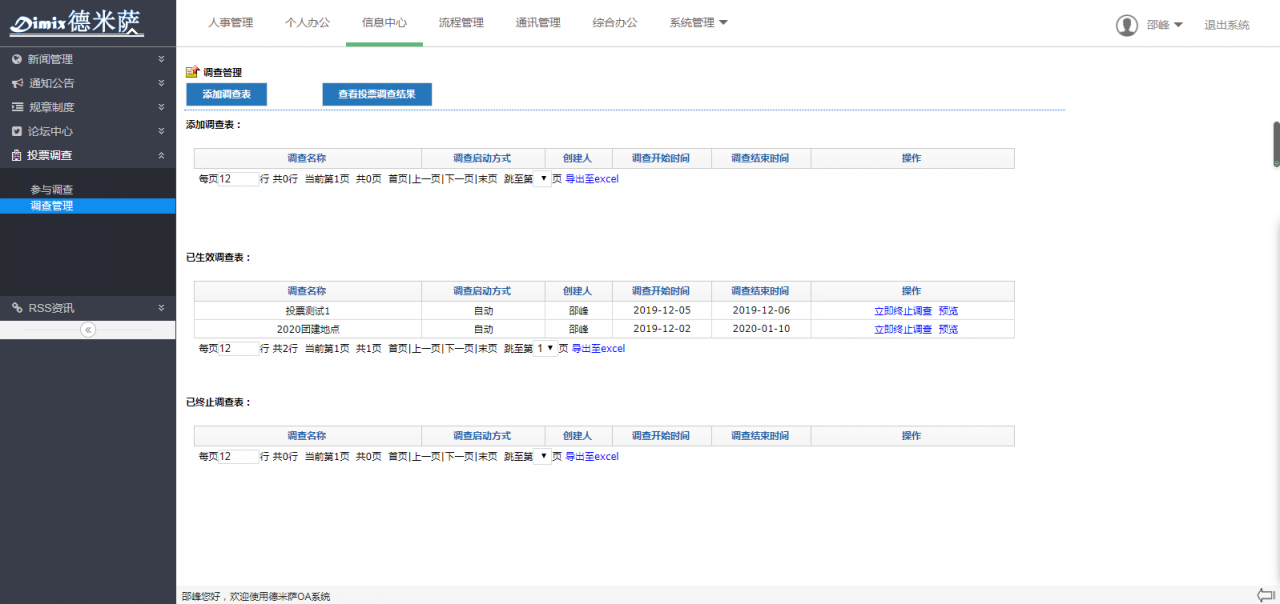Select 信息中心 top menu tab
1280x604 pixels.
coord(384,22)
